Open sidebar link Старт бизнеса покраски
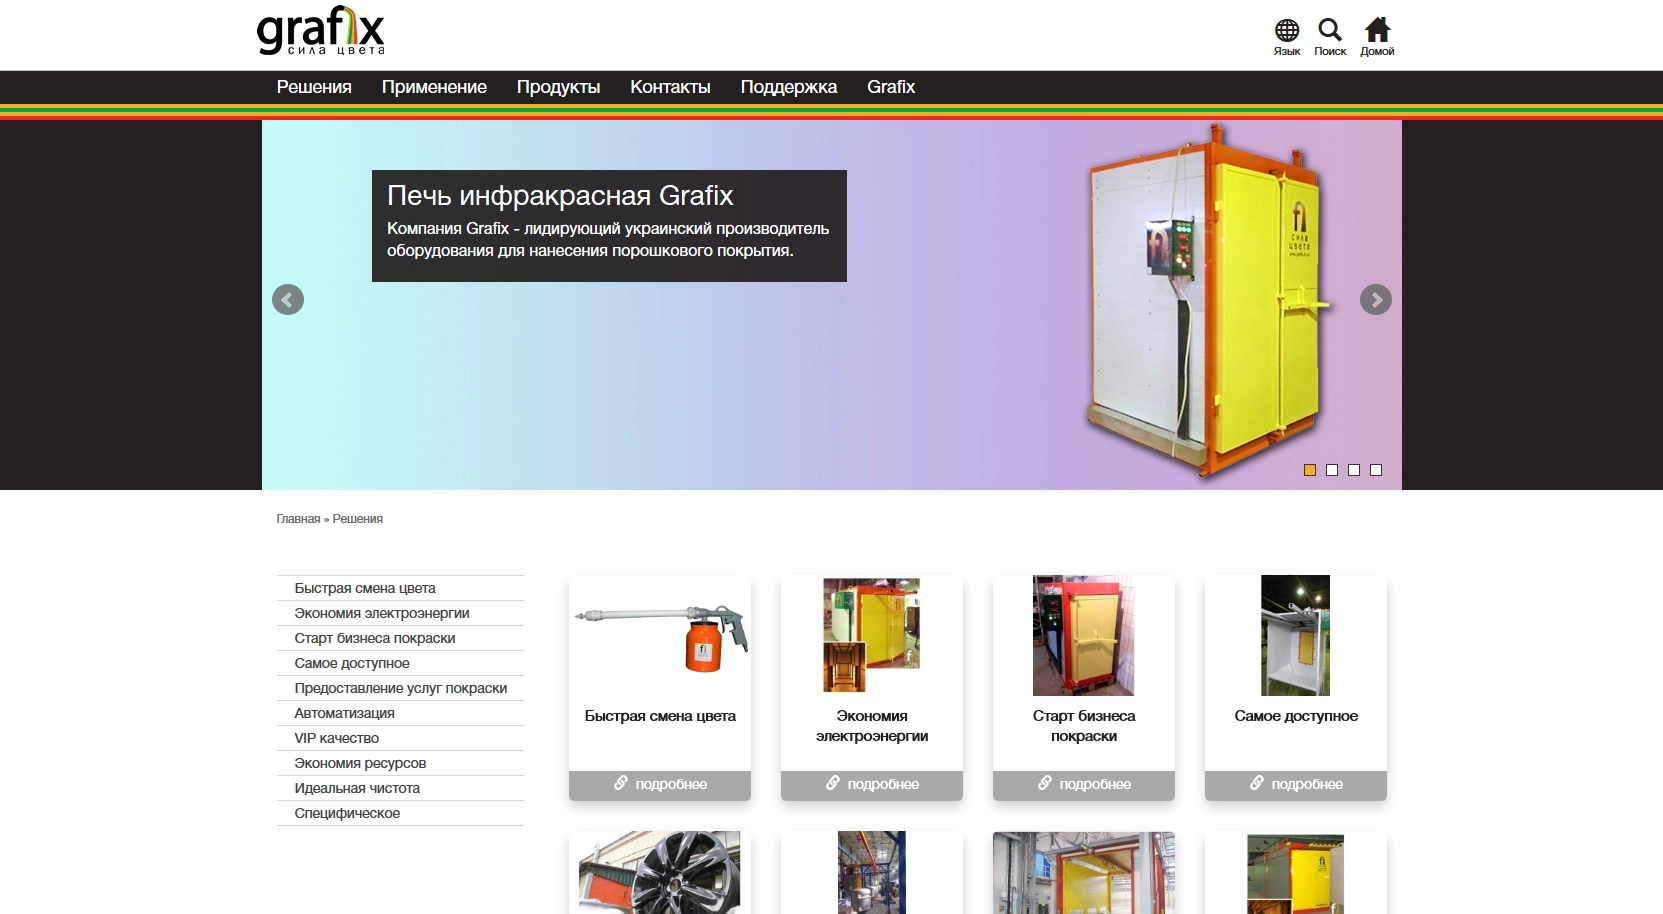The width and height of the screenshot is (1663, 914). [x=400, y=638]
